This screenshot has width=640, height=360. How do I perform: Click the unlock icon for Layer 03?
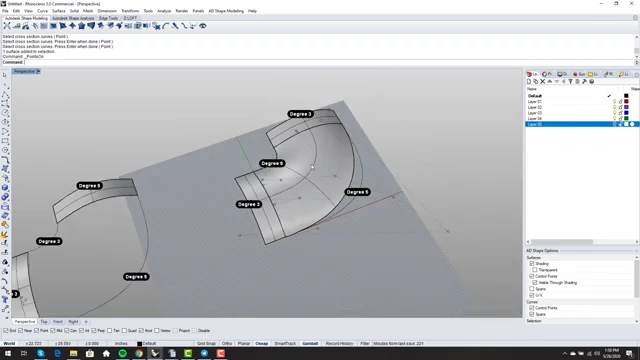point(620,113)
